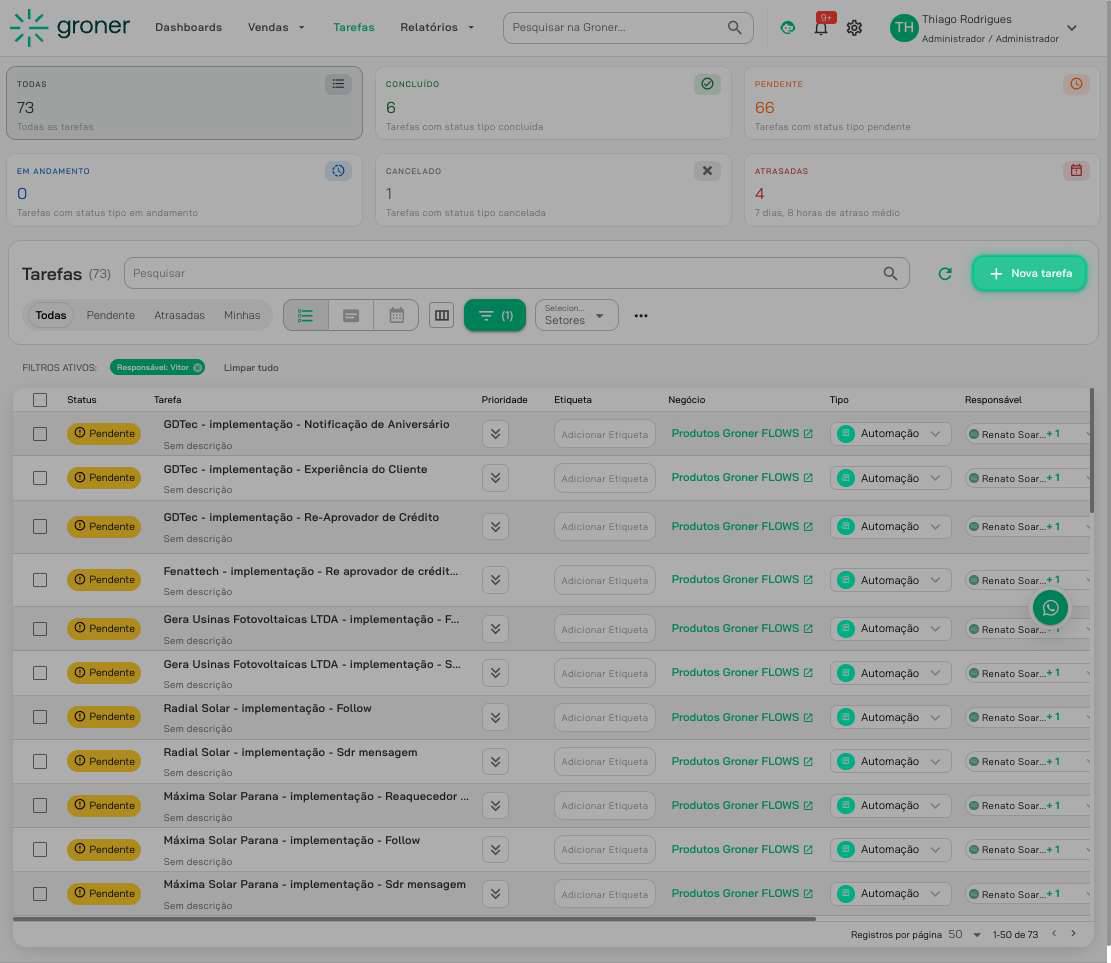Select the Minhas filter tab
This screenshot has height=963, width=1111.
coord(242,315)
